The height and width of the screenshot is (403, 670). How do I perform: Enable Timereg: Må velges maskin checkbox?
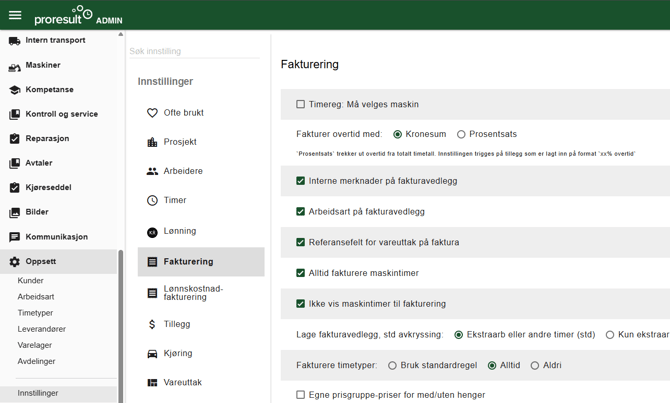(300, 104)
